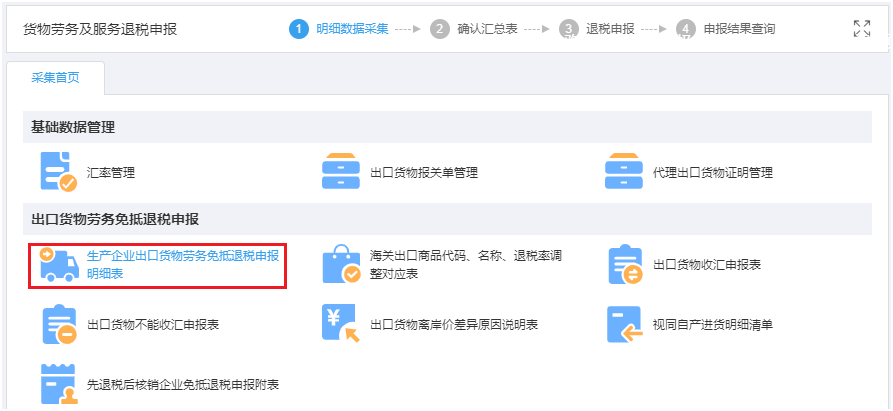Image resolution: width=893 pixels, height=411 pixels.
Task: Open the 视同自产进货明细清单 link
Action: pos(713,325)
